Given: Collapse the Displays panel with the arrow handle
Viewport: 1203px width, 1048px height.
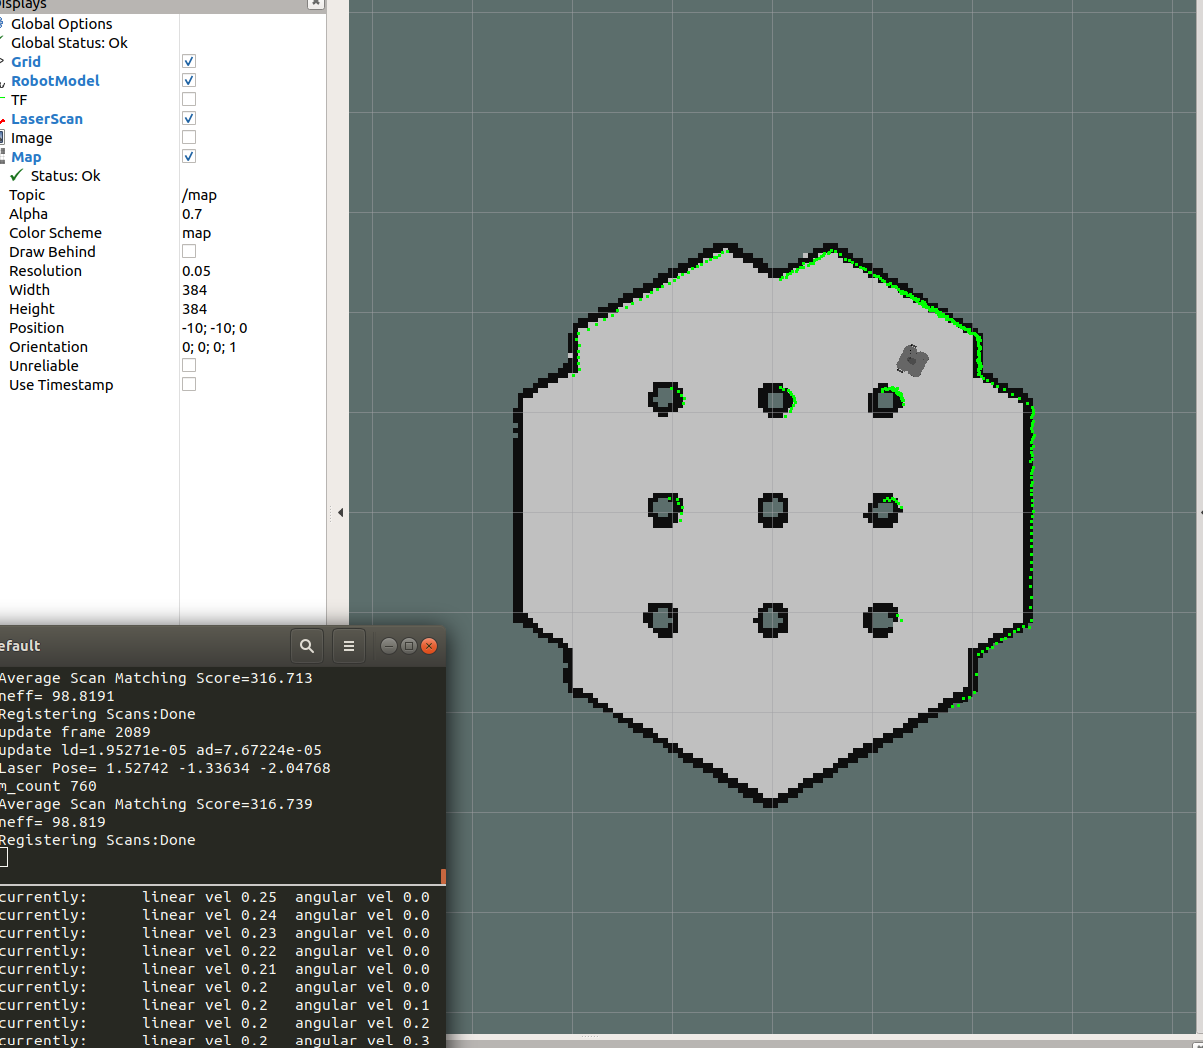Looking at the screenshot, I should 340,513.
